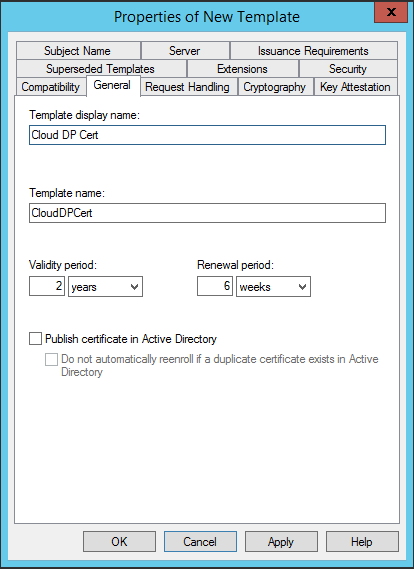Go to the Extensions tab
414x569 pixels.
[x=243, y=69]
